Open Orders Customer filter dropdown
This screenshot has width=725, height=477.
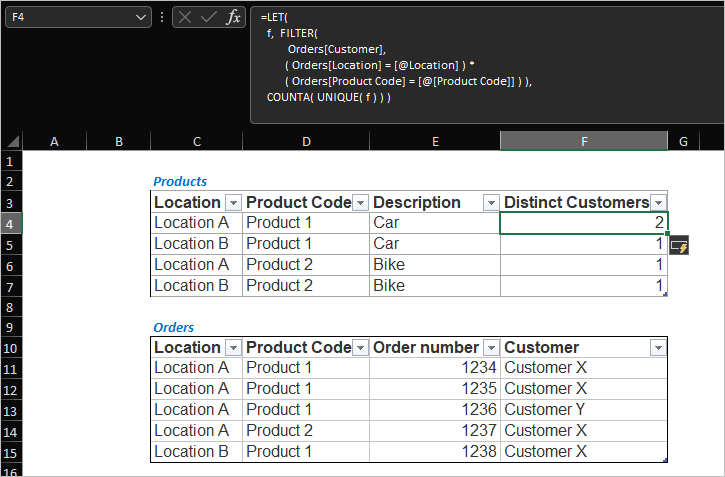[657, 348]
